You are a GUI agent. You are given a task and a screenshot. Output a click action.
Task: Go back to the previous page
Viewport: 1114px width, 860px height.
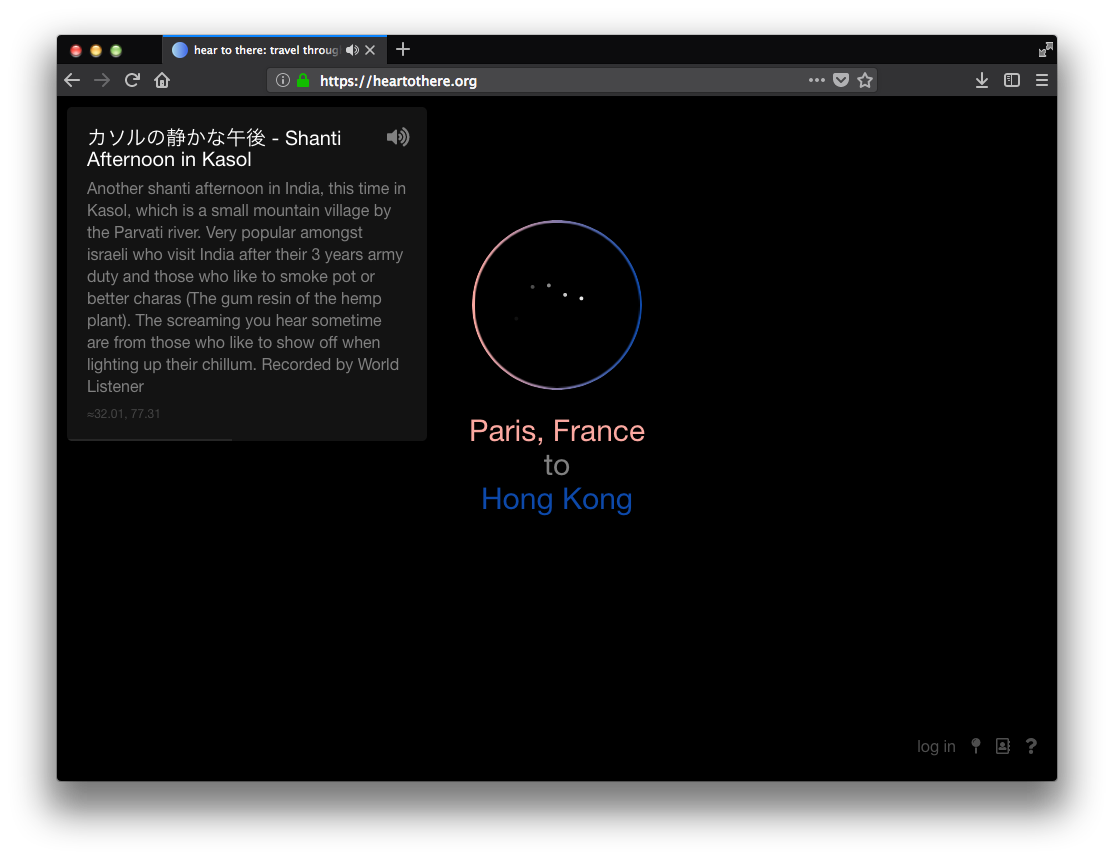[x=72, y=80]
